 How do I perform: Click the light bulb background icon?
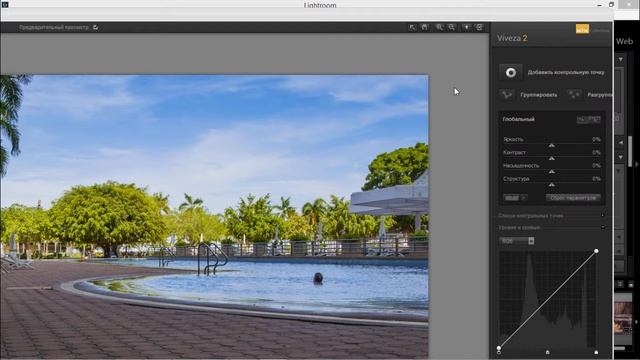pyautogui.click(x=467, y=27)
